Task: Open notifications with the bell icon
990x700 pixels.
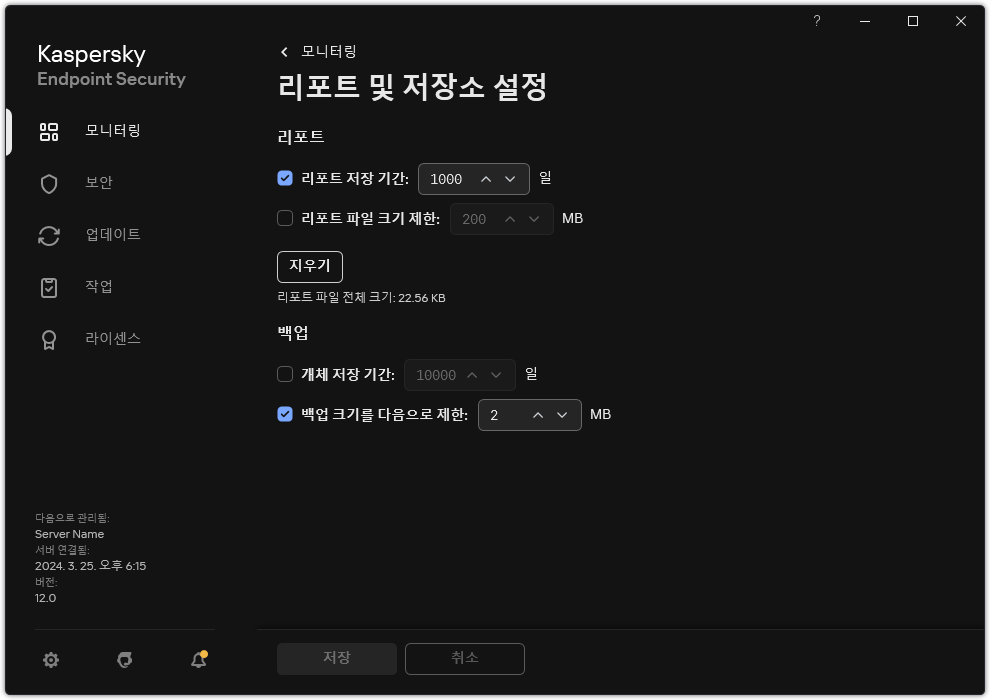Action: (x=198, y=660)
